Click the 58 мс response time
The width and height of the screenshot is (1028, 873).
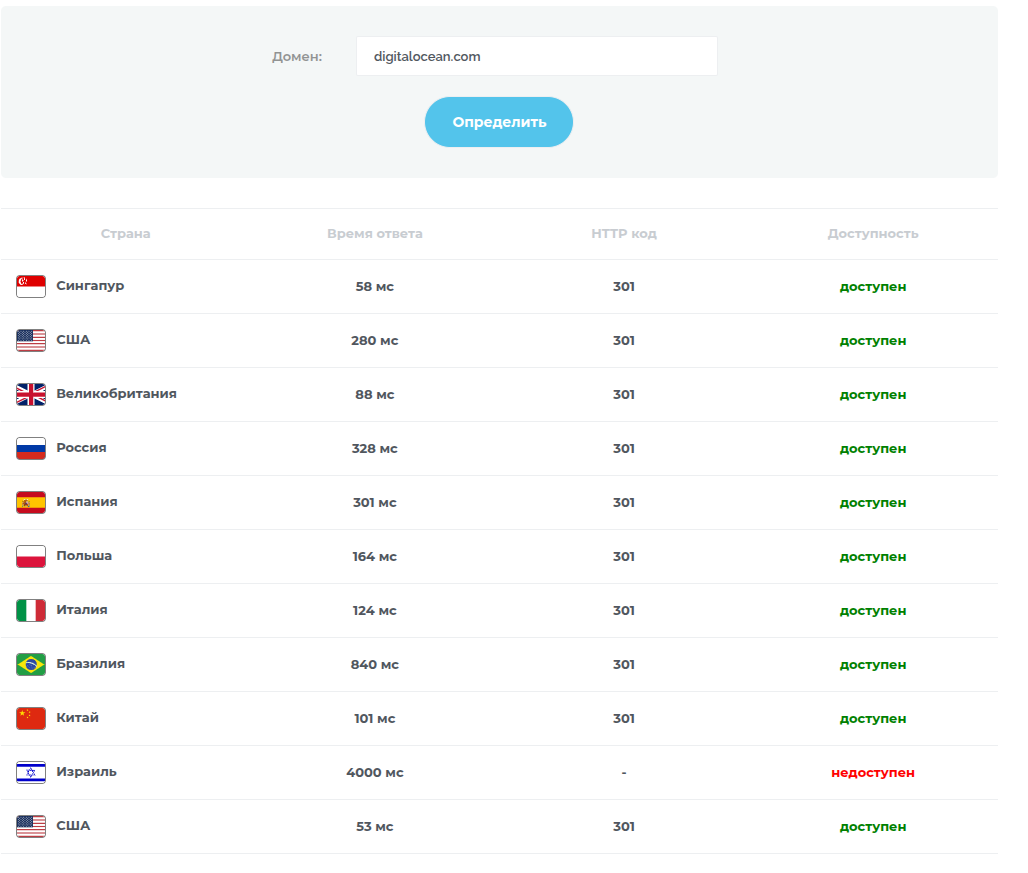coord(374,286)
